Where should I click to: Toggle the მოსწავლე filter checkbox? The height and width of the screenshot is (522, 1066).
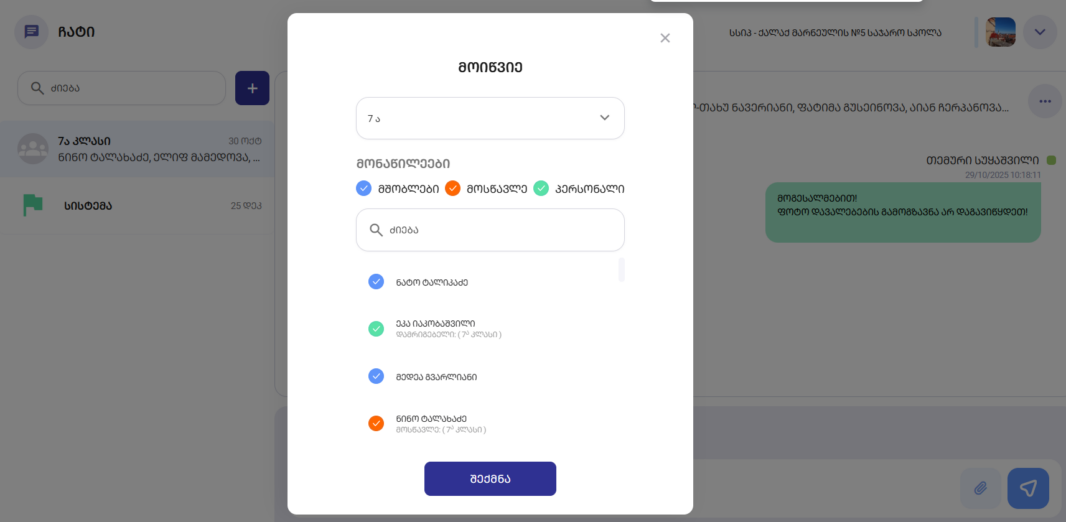pos(452,188)
